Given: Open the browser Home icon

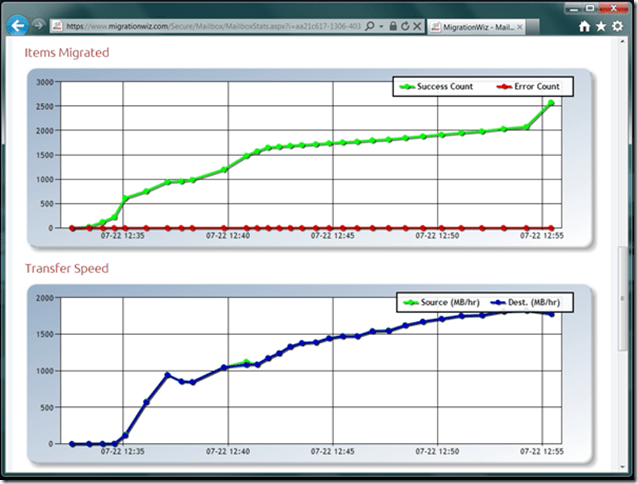Looking at the screenshot, I should [x=584, y=27].
